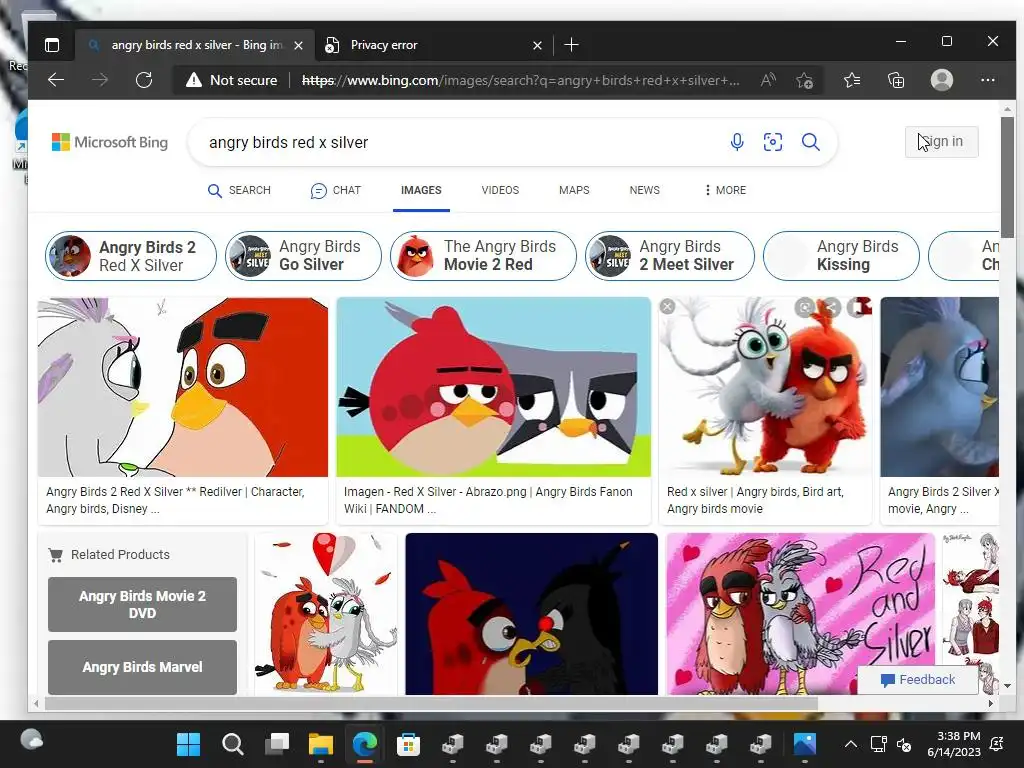Open the dark blue Red and black bird image
This screenshot has width=1024, height=768.
point(532,614)
